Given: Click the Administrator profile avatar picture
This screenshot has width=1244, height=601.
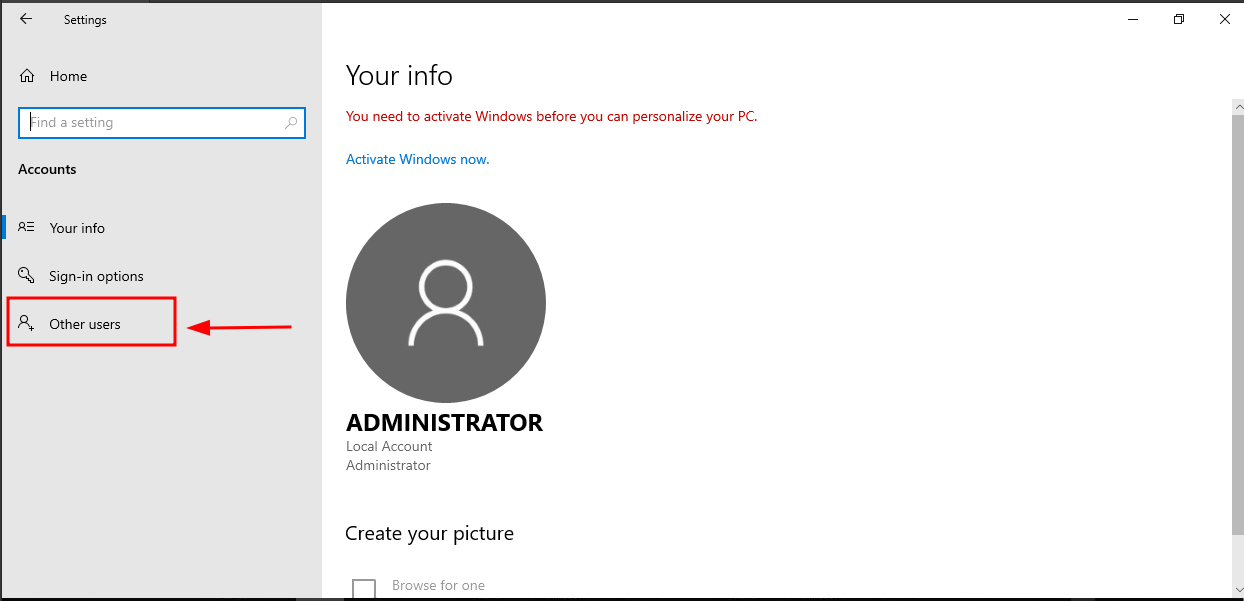Looking at the screenshot, I should pos(446,303).
